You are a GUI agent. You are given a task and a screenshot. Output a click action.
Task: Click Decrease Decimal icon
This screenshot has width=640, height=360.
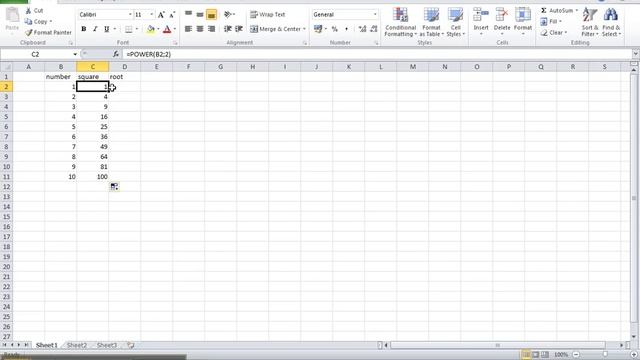coord(373,29)
